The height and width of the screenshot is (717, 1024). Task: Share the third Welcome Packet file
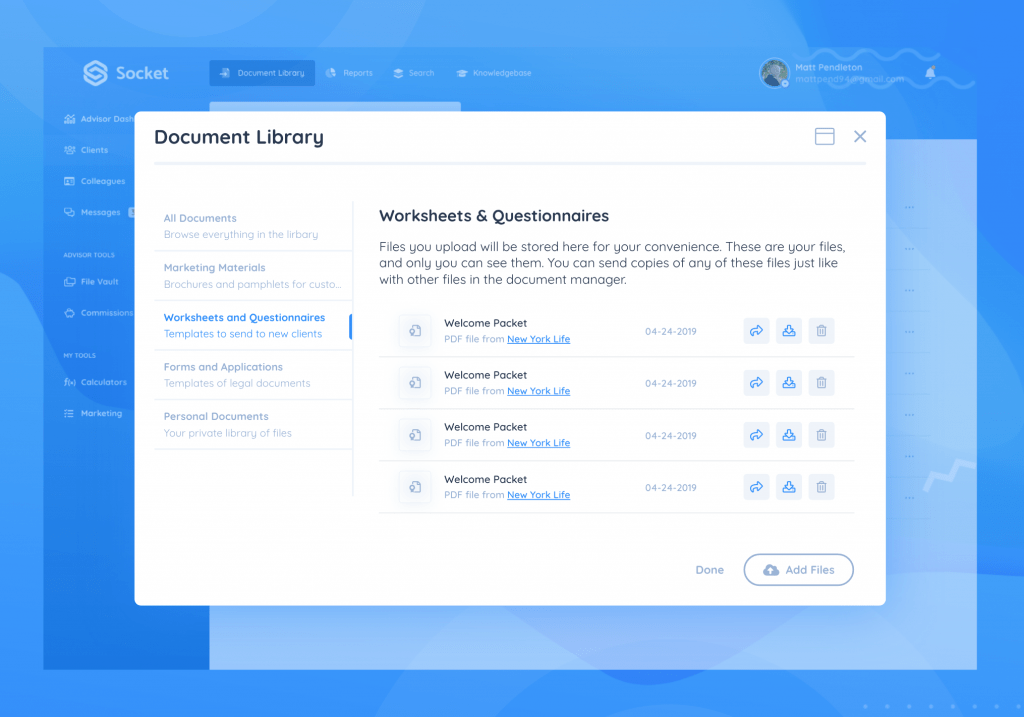756,435
